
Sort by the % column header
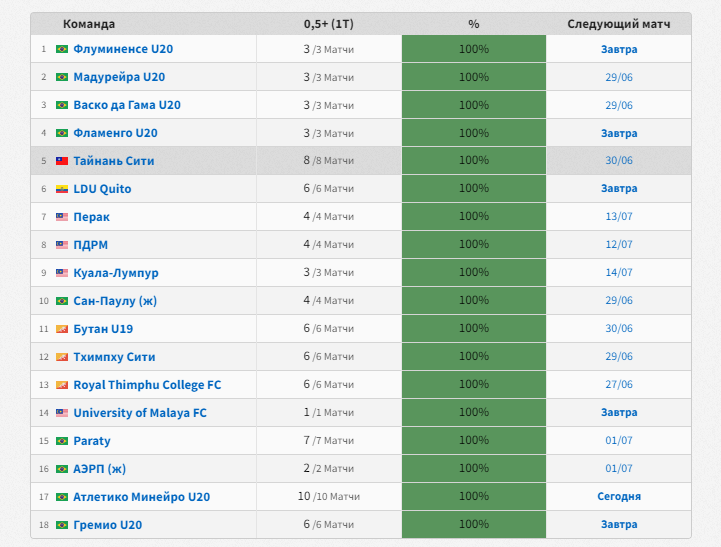pos(474,24)
